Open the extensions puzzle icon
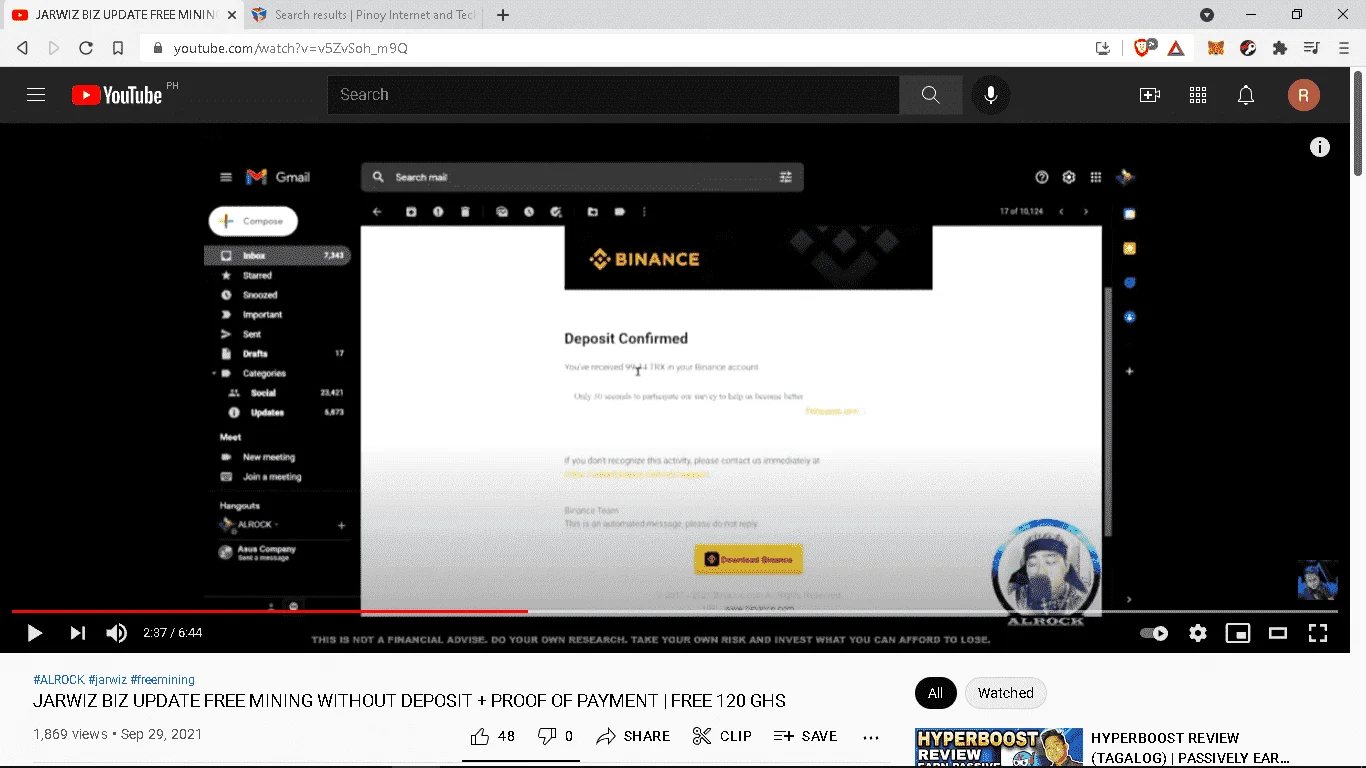This screenshot has width=1366, height=768. [x=1280, y=48]
